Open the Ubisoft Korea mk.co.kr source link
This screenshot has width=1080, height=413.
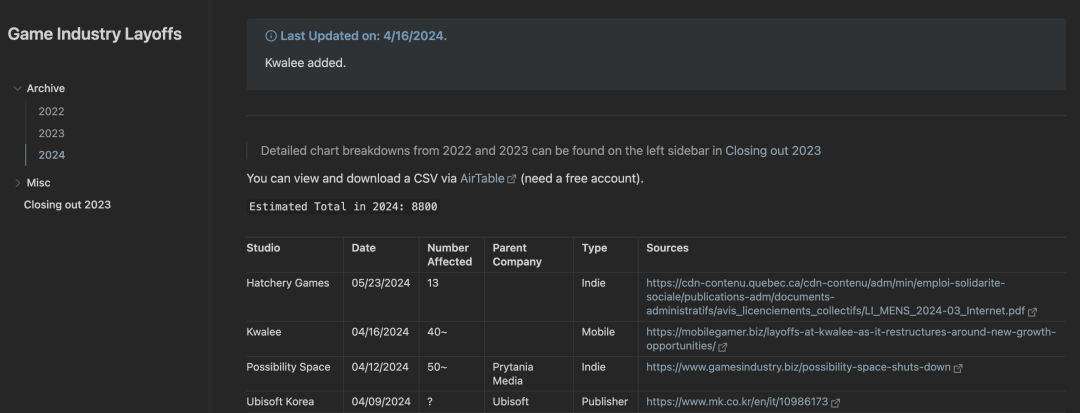[x=734, y=402]
